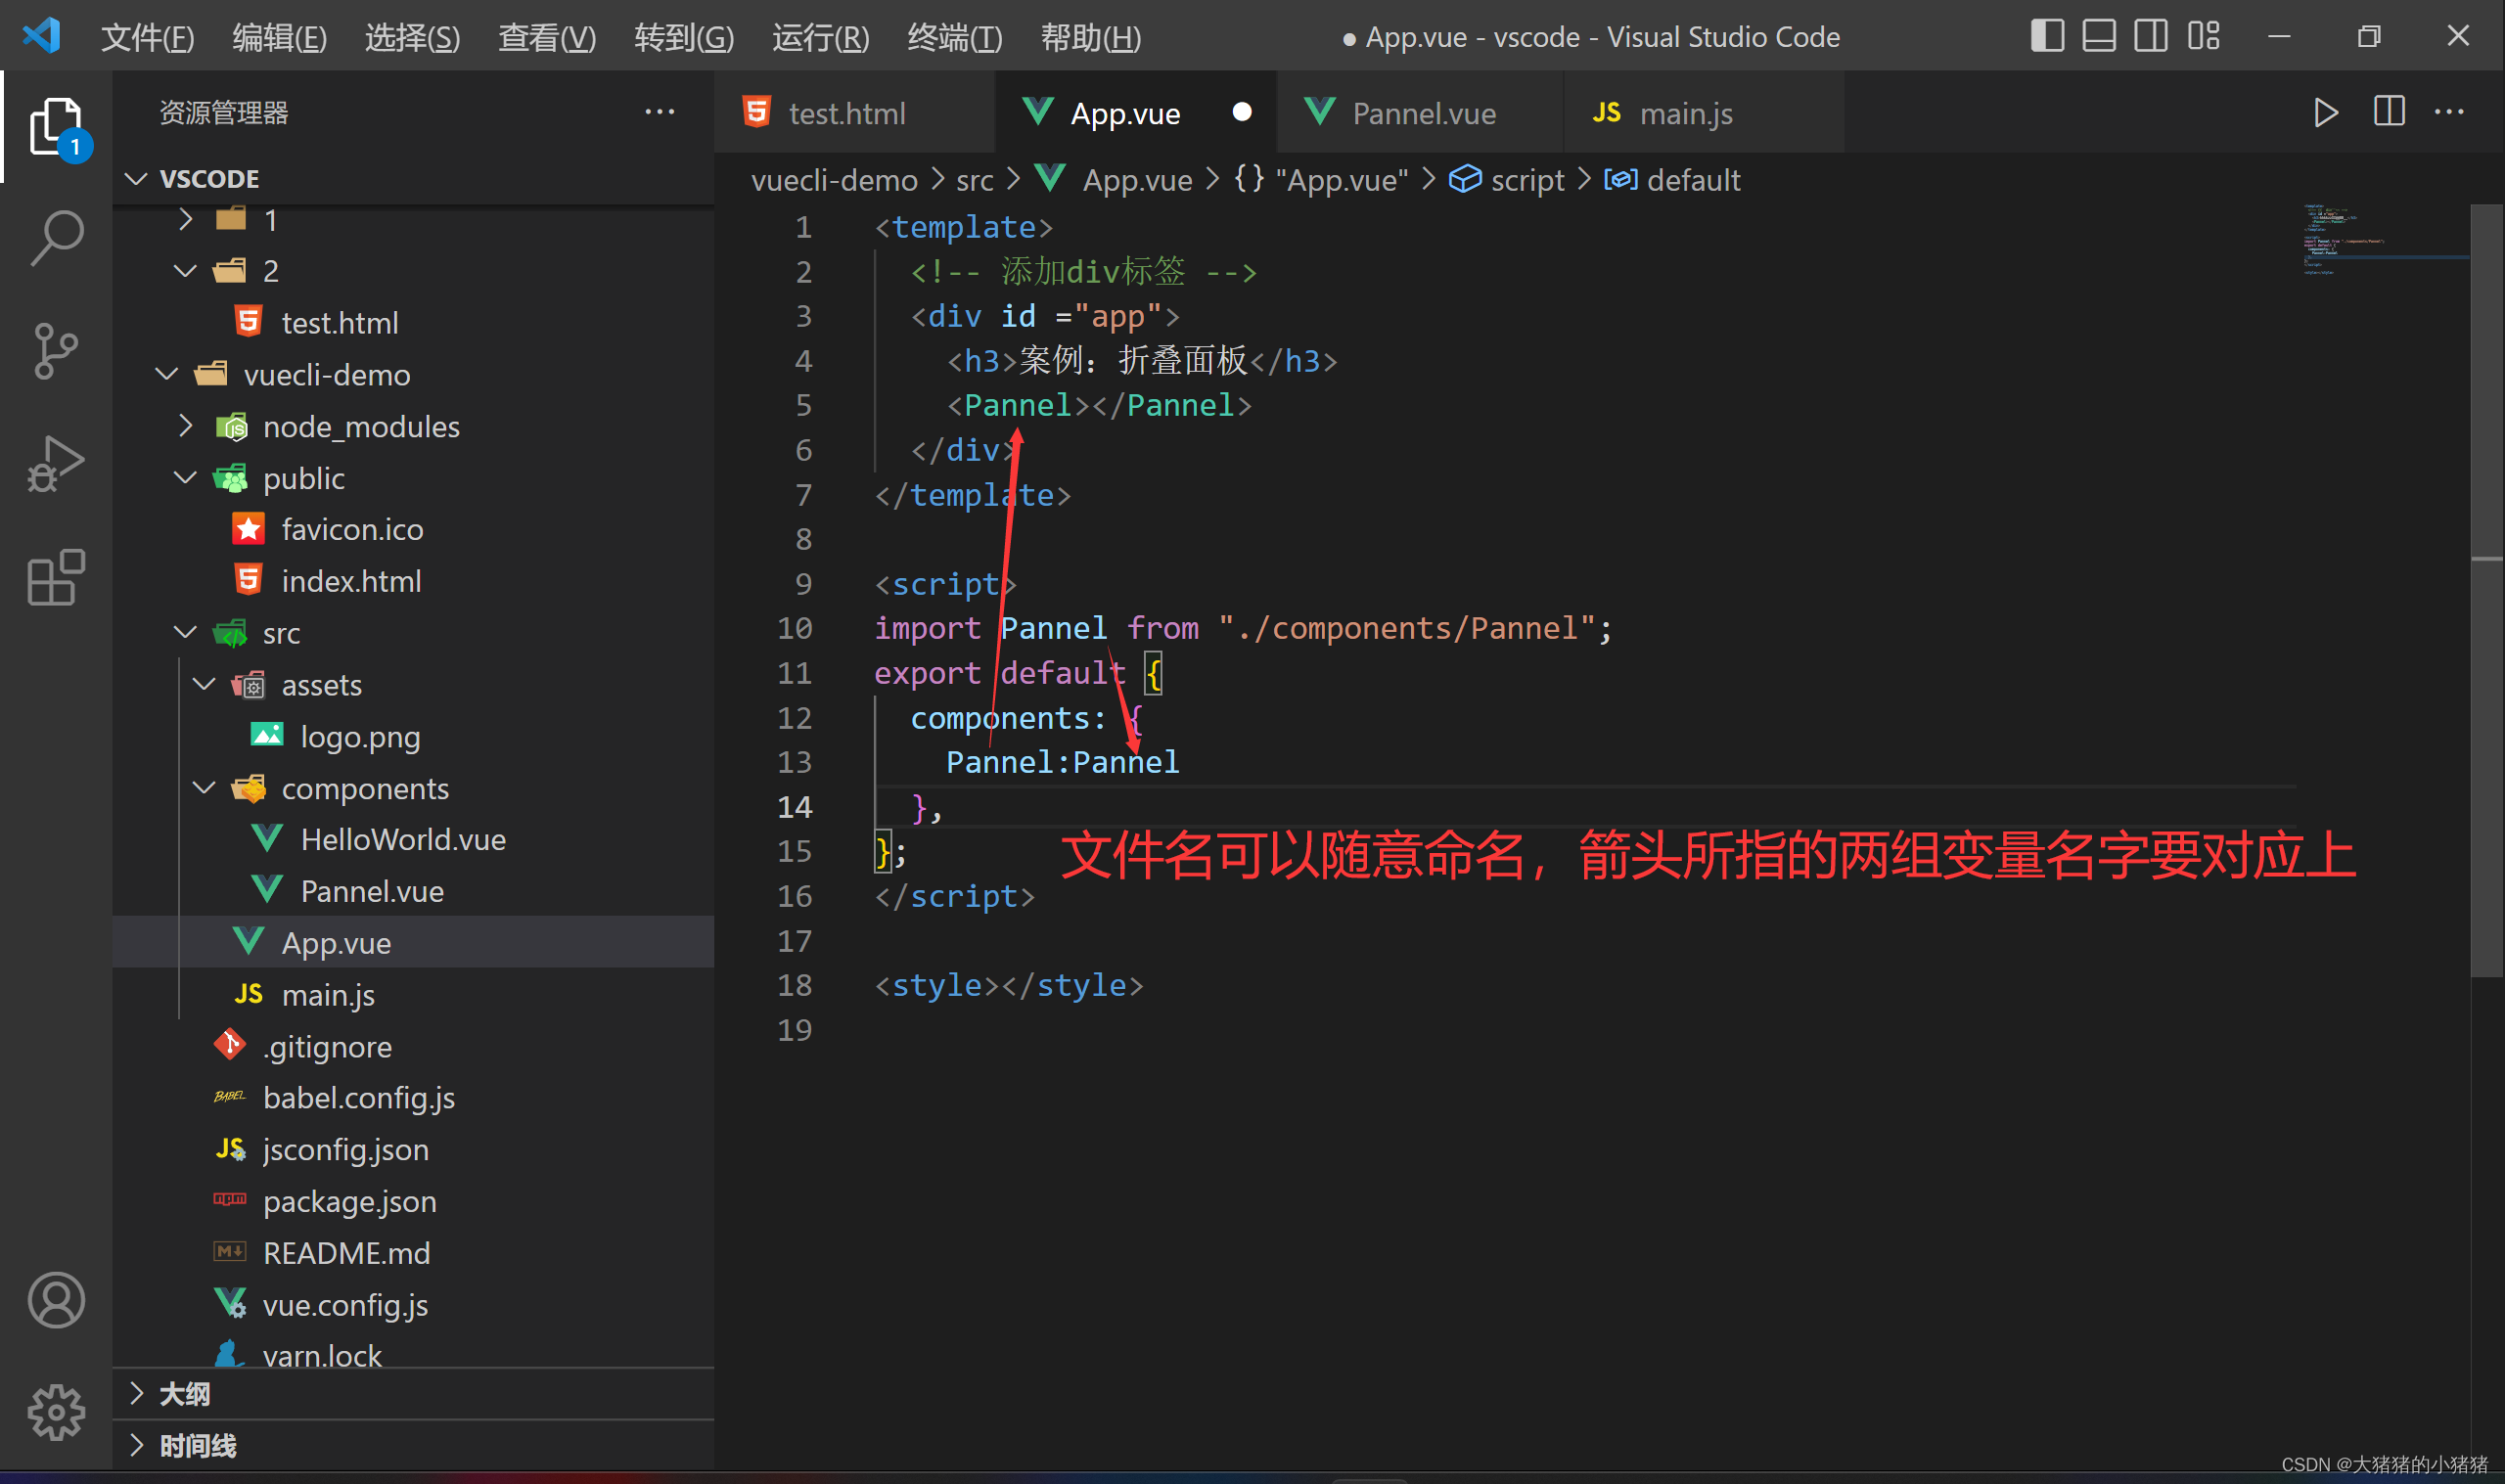This screenshot has width=2505, height=1484.
Task: Click vuecli-demo in the breadcrumb
Action: pos(834,180)
